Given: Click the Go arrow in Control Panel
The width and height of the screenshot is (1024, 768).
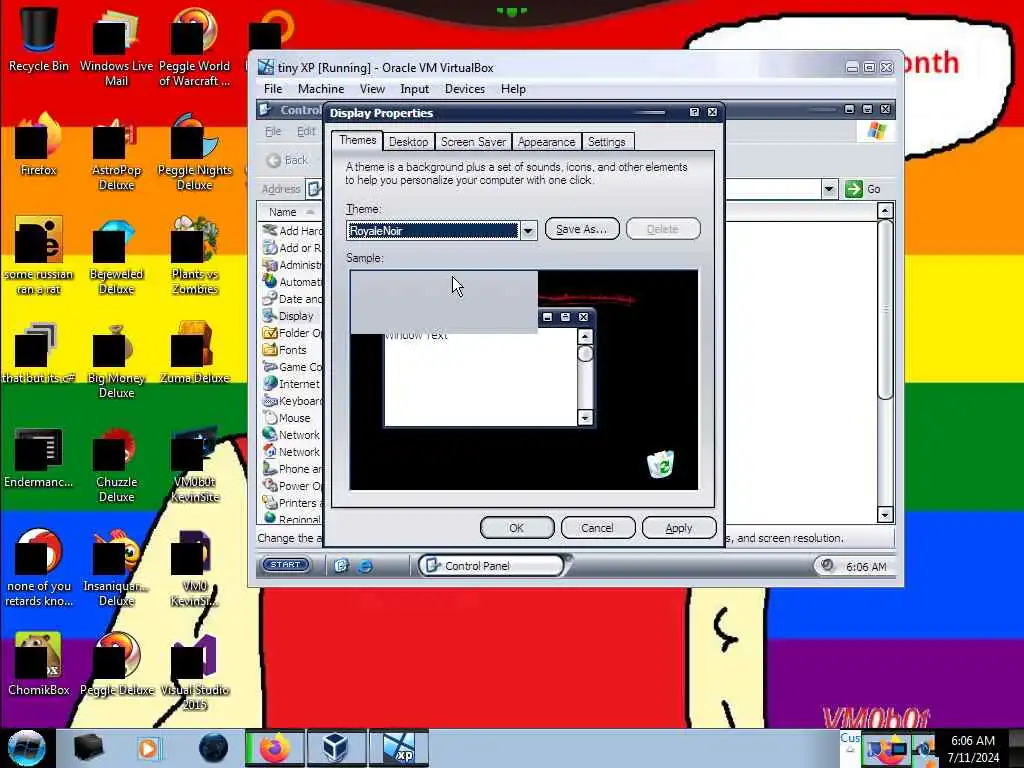Looking at the screenshot, I should 854,189.
